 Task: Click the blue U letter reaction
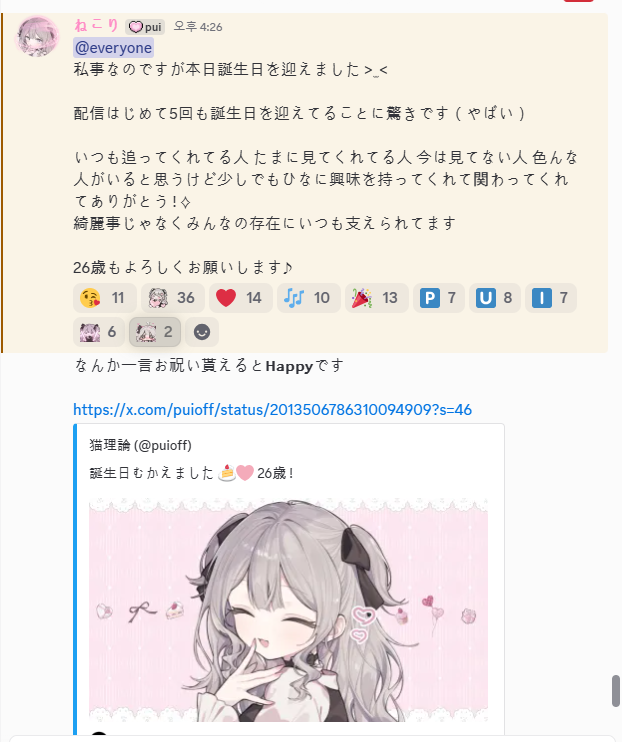pos(495,298)
